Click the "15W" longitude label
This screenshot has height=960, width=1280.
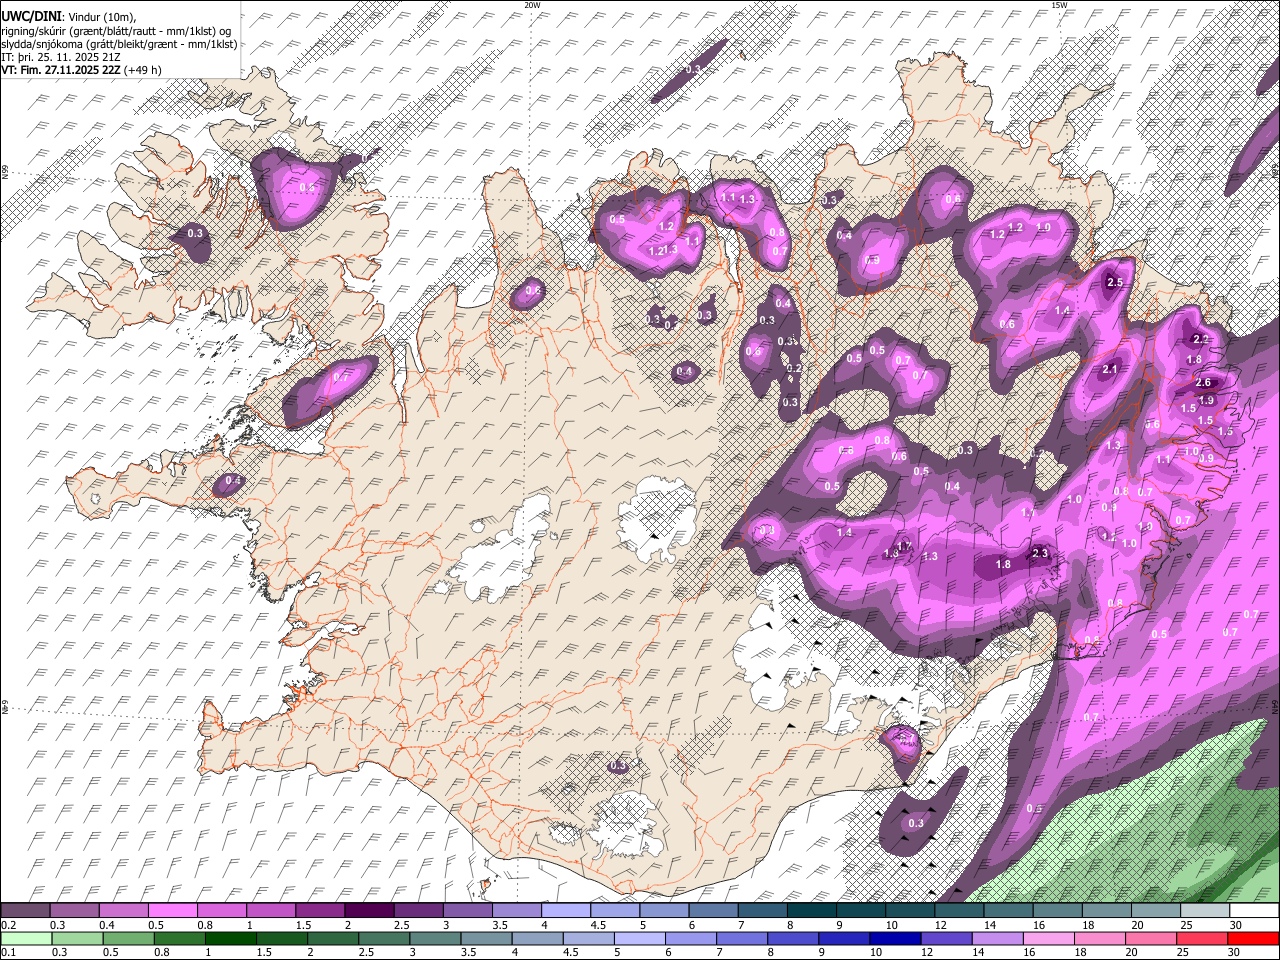[x=1059, y=5]
